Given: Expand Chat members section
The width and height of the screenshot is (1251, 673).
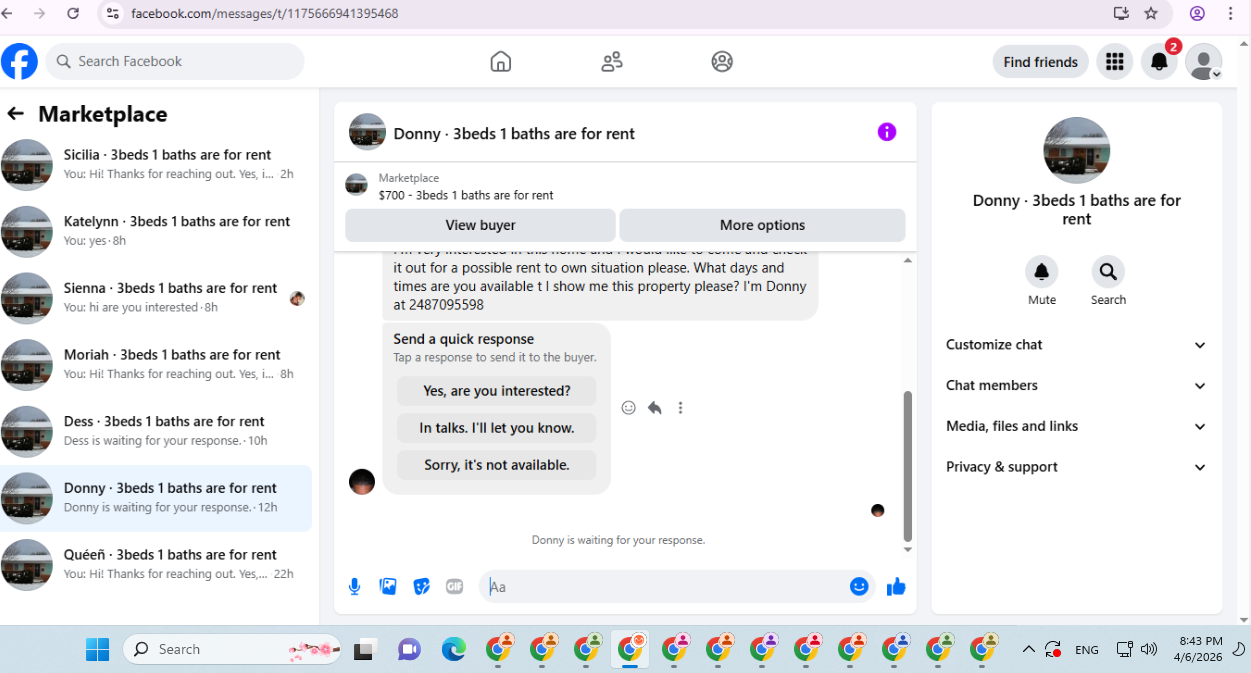Looking at the screenshot, I should coord(1077,386).
